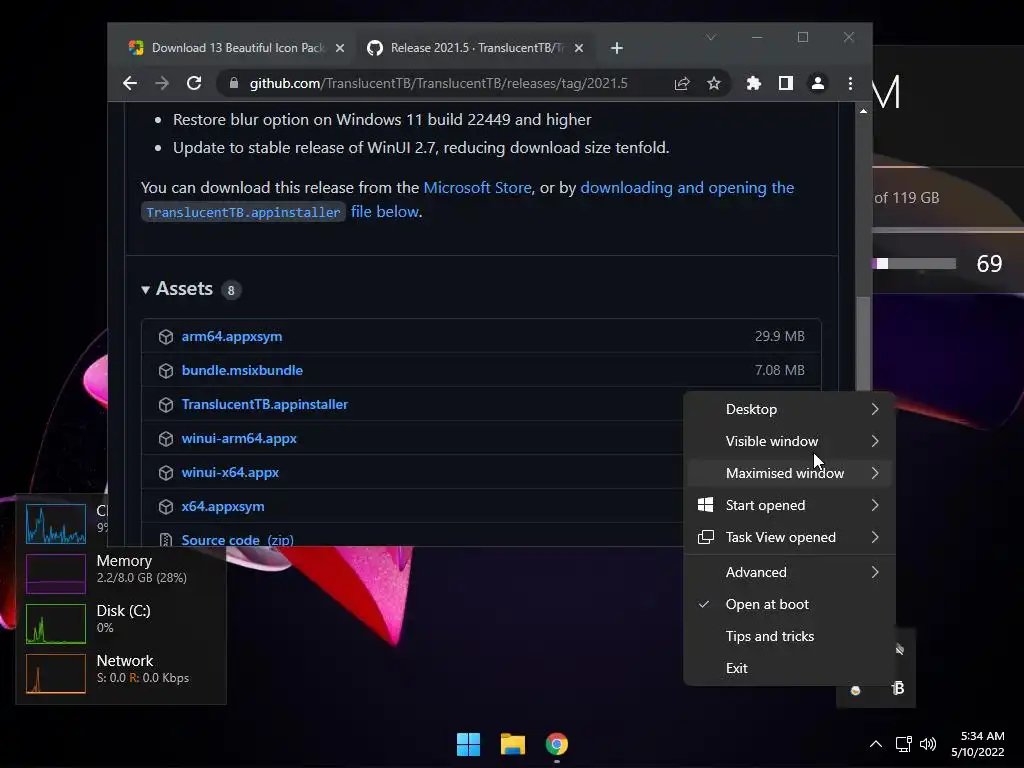Click chevron arrow next to Desktop

(x=875, y=409)
